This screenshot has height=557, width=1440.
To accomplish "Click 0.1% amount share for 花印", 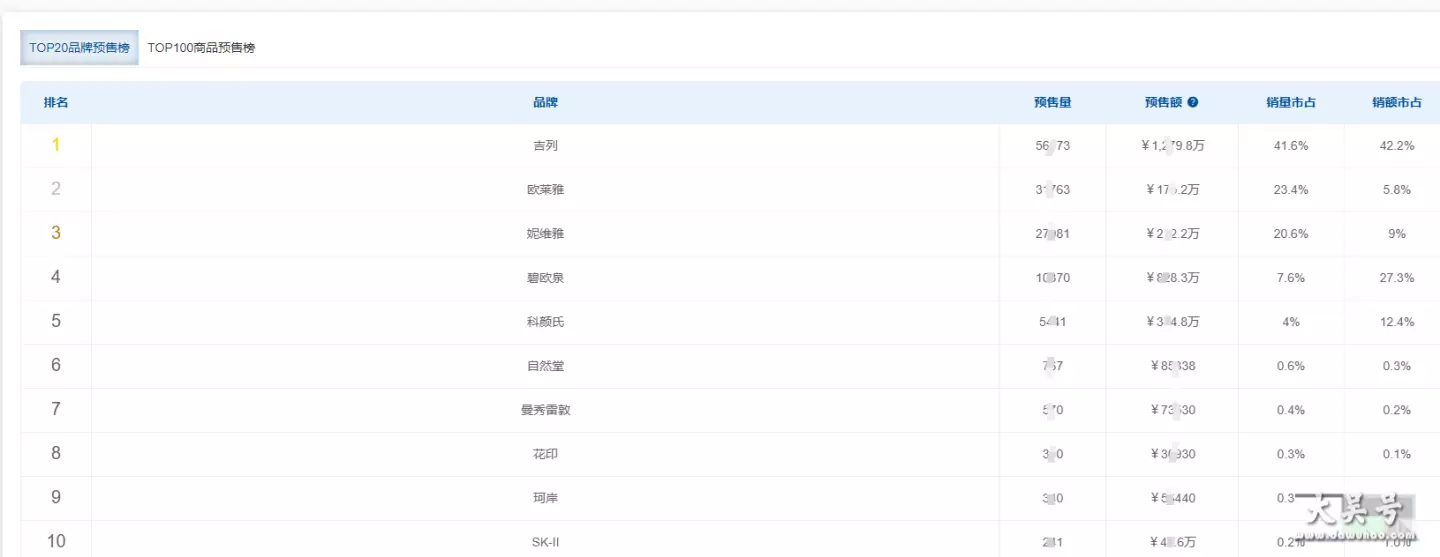I will [1397, 454].
